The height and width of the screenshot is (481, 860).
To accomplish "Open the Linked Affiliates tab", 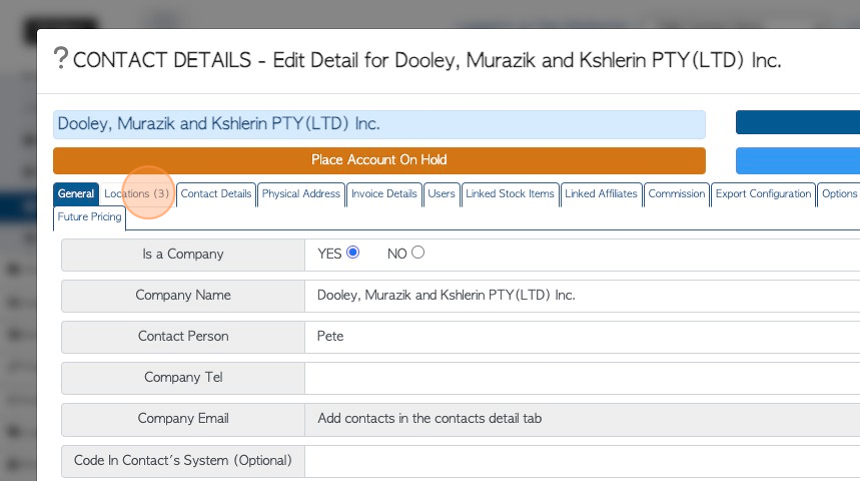I will click(601, 194).
